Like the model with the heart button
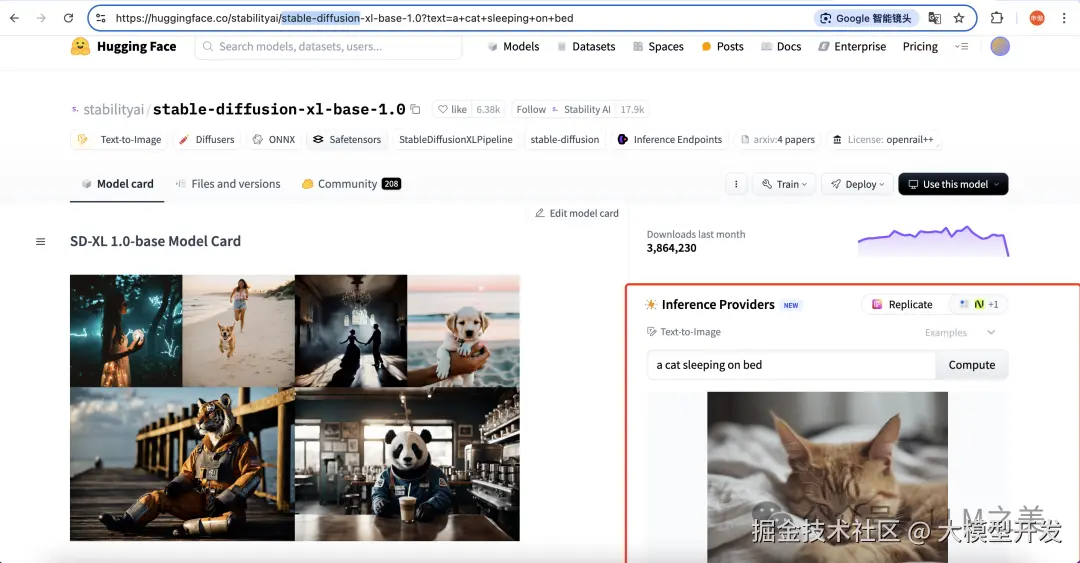Image resolution: width=1080 pixels, height=563 pixels. click(452, 110)
